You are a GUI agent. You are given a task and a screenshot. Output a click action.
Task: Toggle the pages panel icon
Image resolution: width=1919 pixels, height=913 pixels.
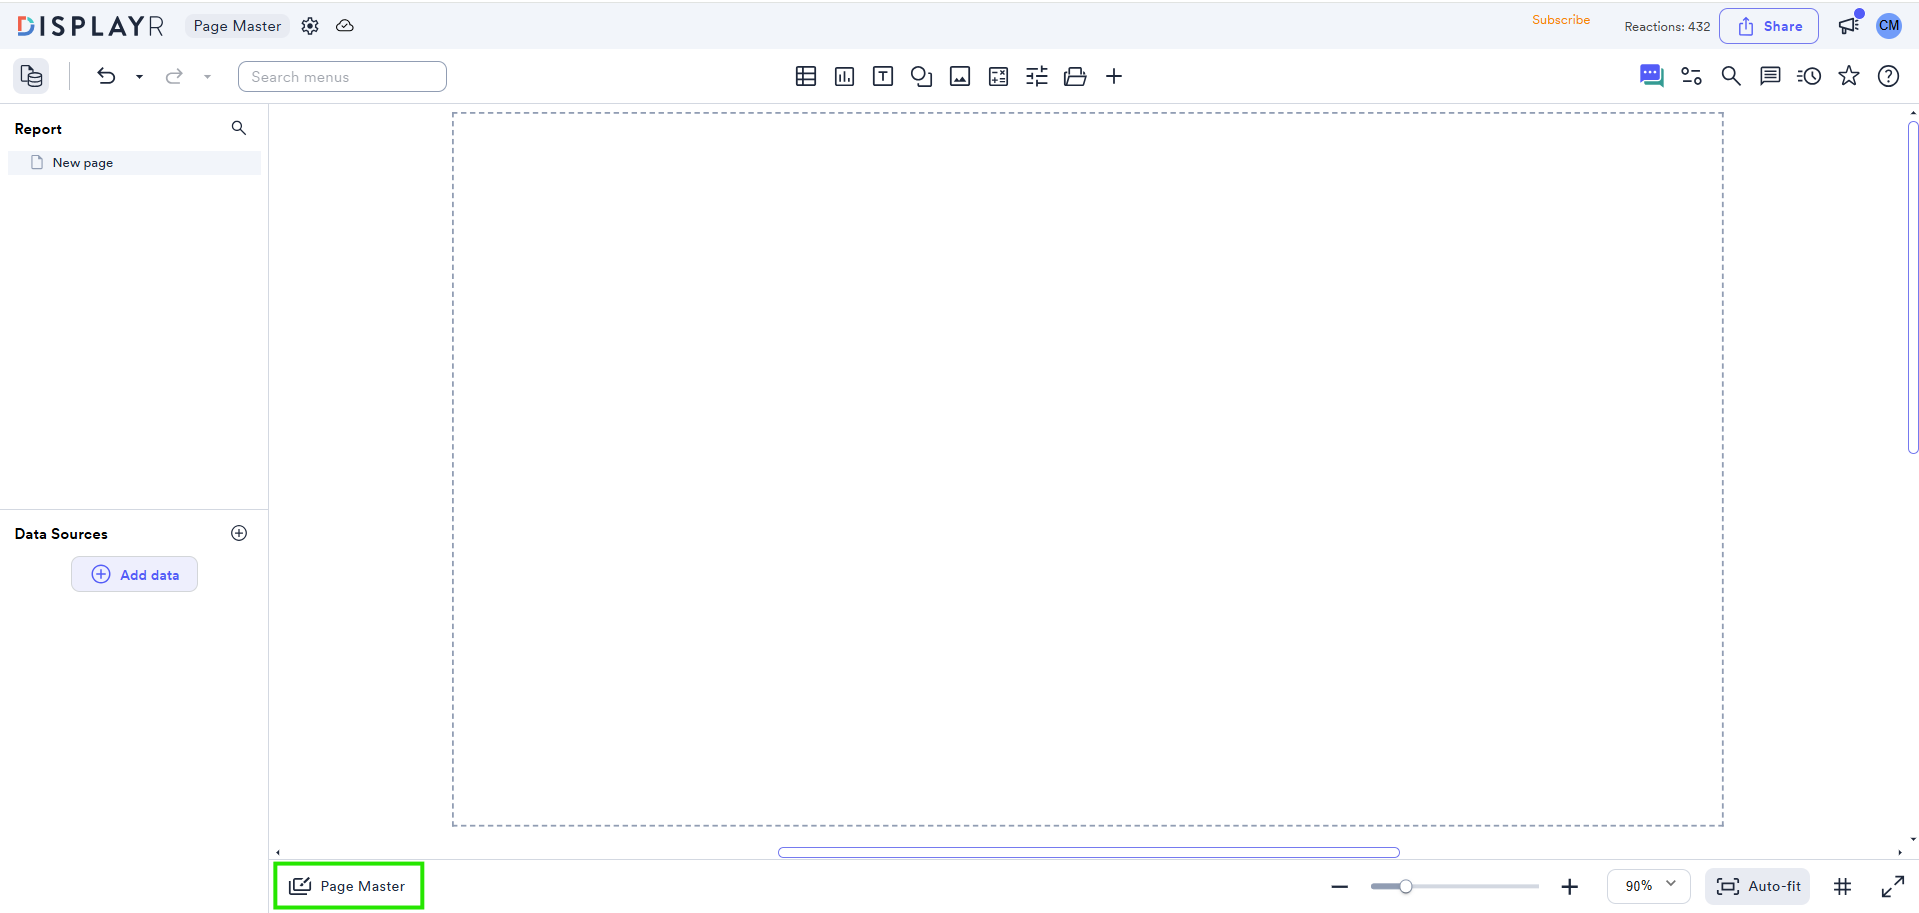pyautogui.click(x=32, y=76)
